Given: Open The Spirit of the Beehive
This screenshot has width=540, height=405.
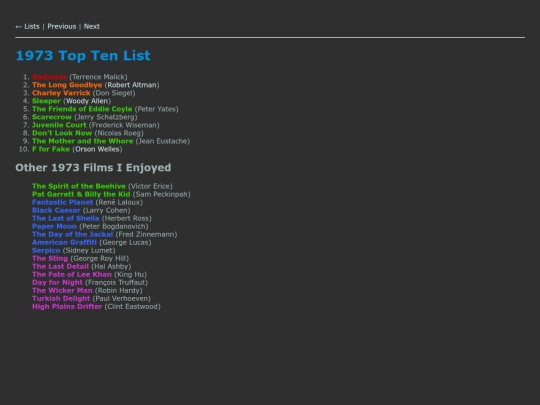Looking at the screenshot, I should click(79, 186).
